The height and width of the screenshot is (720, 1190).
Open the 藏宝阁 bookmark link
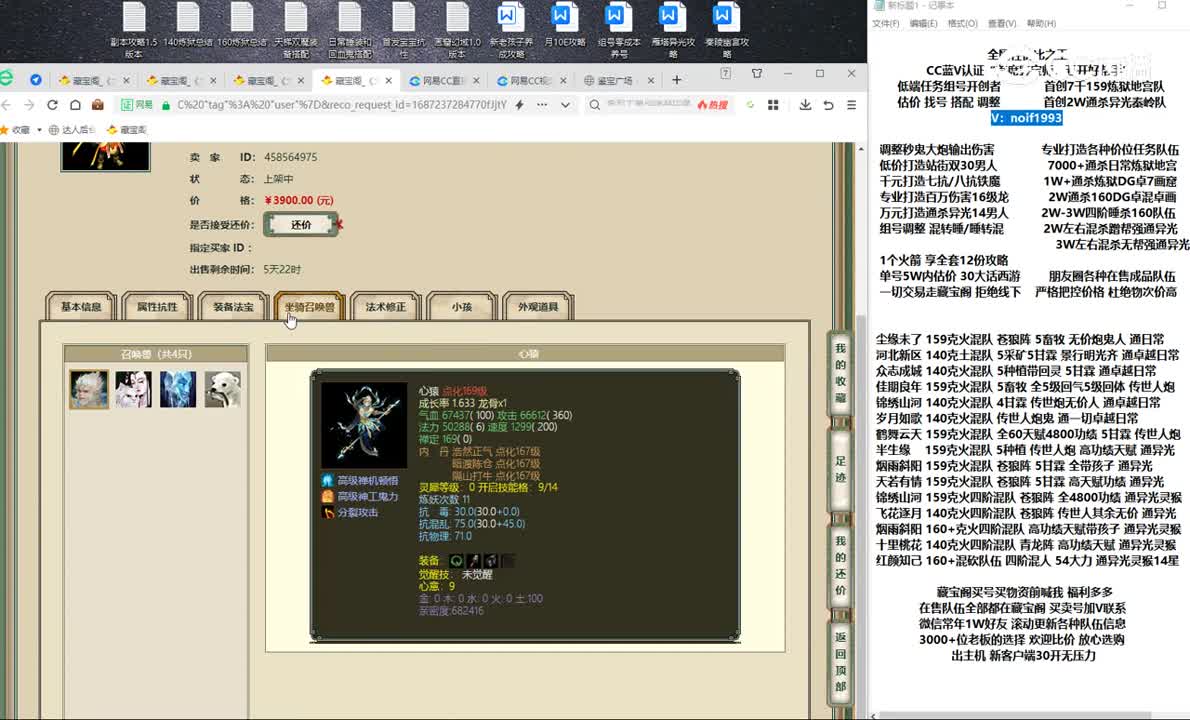[x=128, y=130]
